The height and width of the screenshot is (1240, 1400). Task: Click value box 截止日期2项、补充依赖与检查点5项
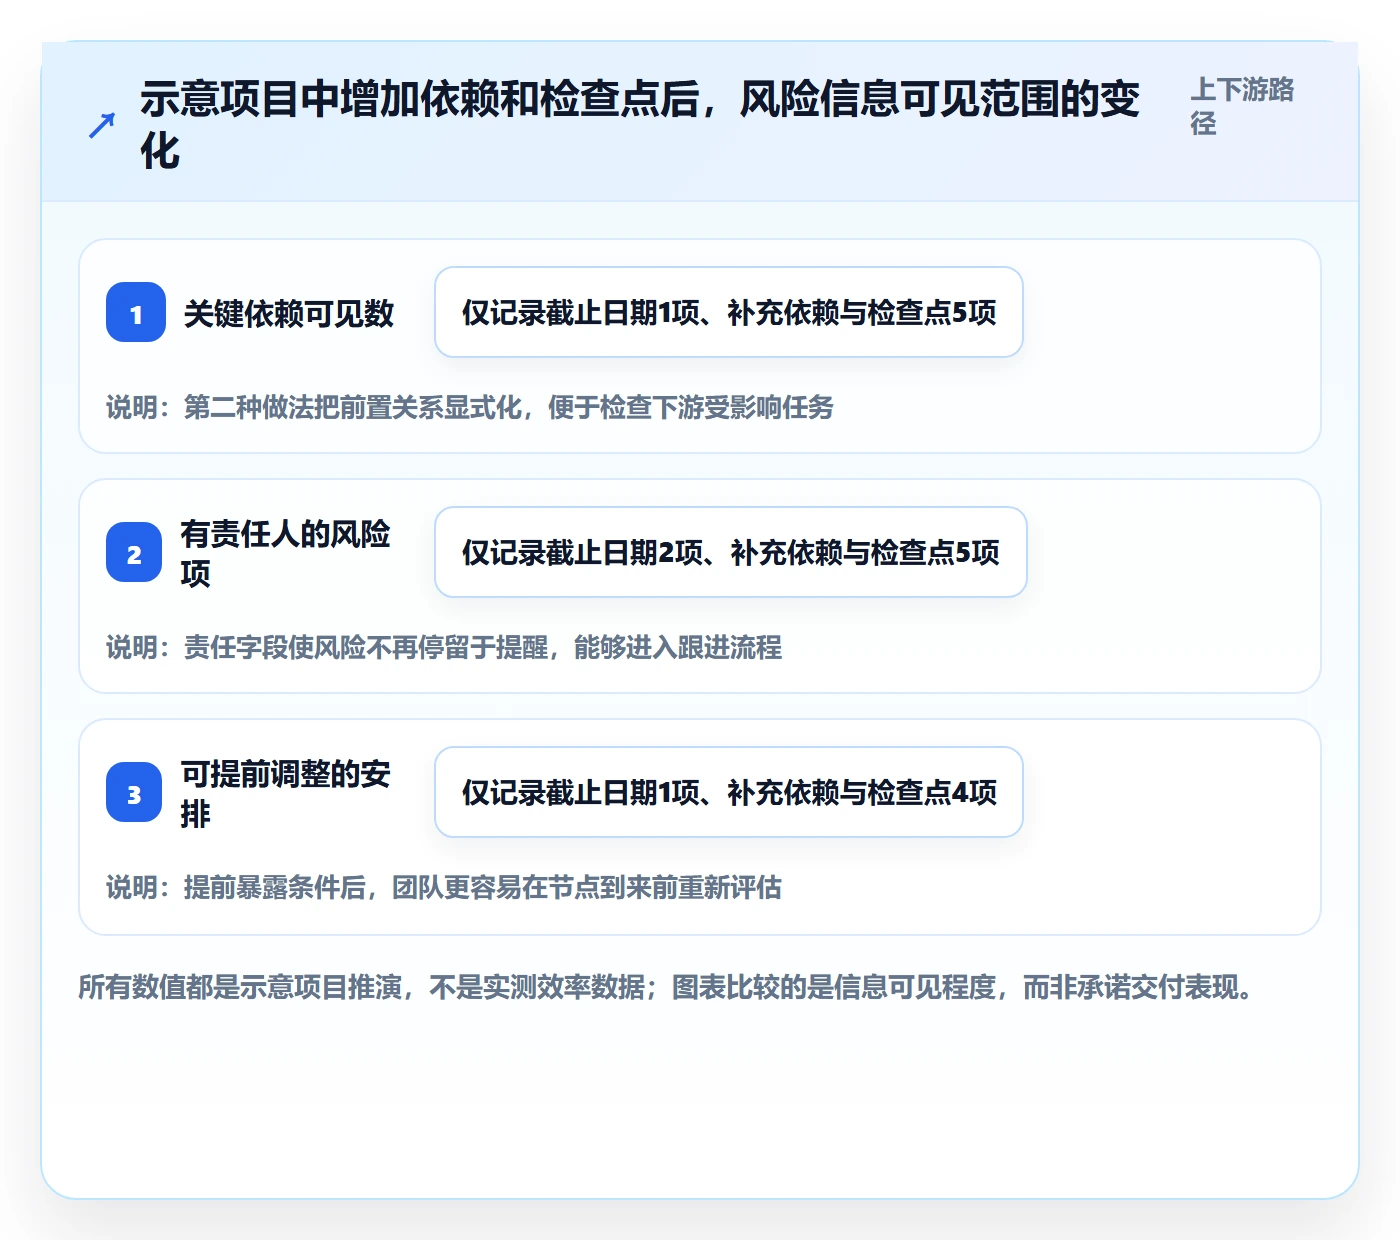click(731, 552)
